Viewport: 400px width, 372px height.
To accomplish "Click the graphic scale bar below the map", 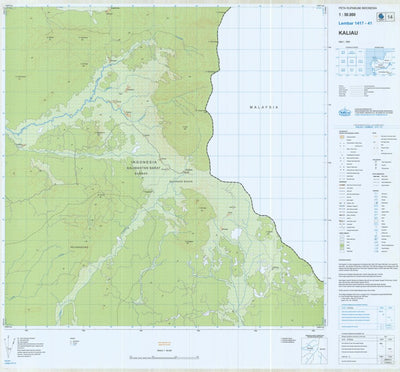I will (x=164, y=357).
